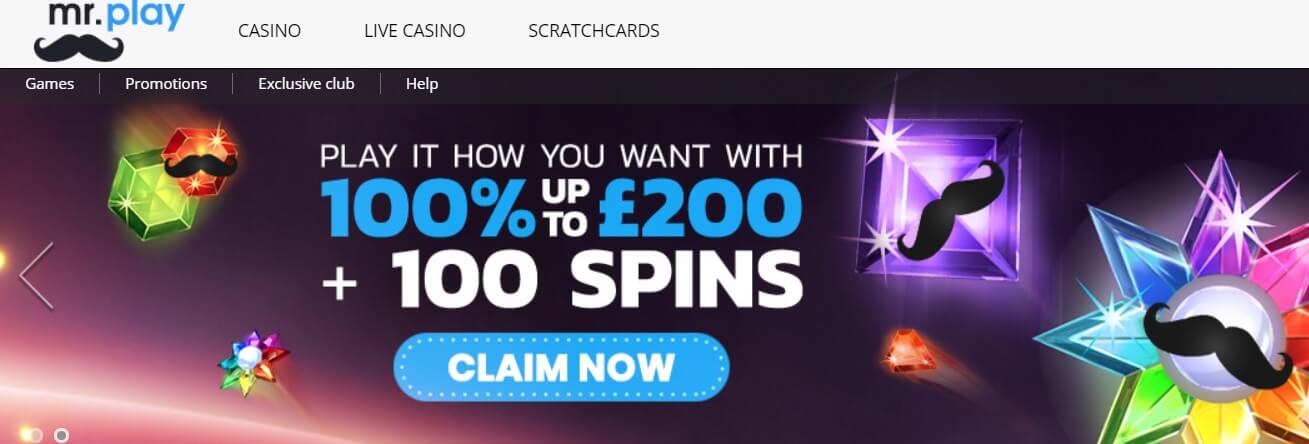Screen dimensions: 1309x444
Task: Click the mr.play mustache logo
Action: click(107, 33)
